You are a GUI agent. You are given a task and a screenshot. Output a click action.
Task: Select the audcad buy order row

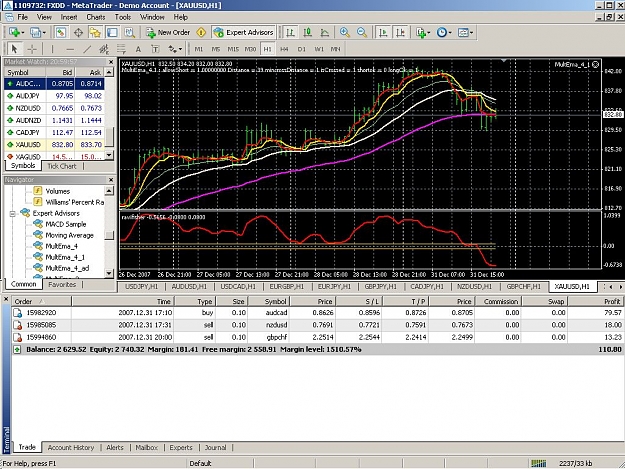(x=317, y=313)
